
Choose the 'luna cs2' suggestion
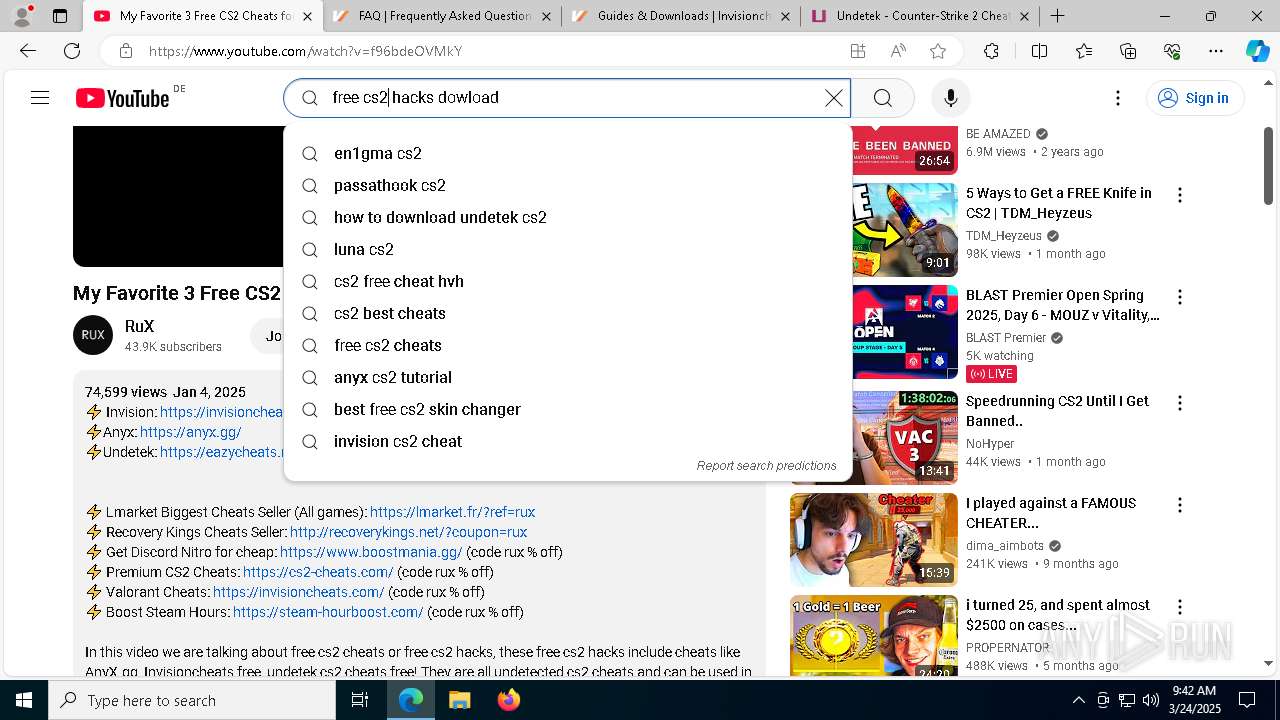[568, 249]
